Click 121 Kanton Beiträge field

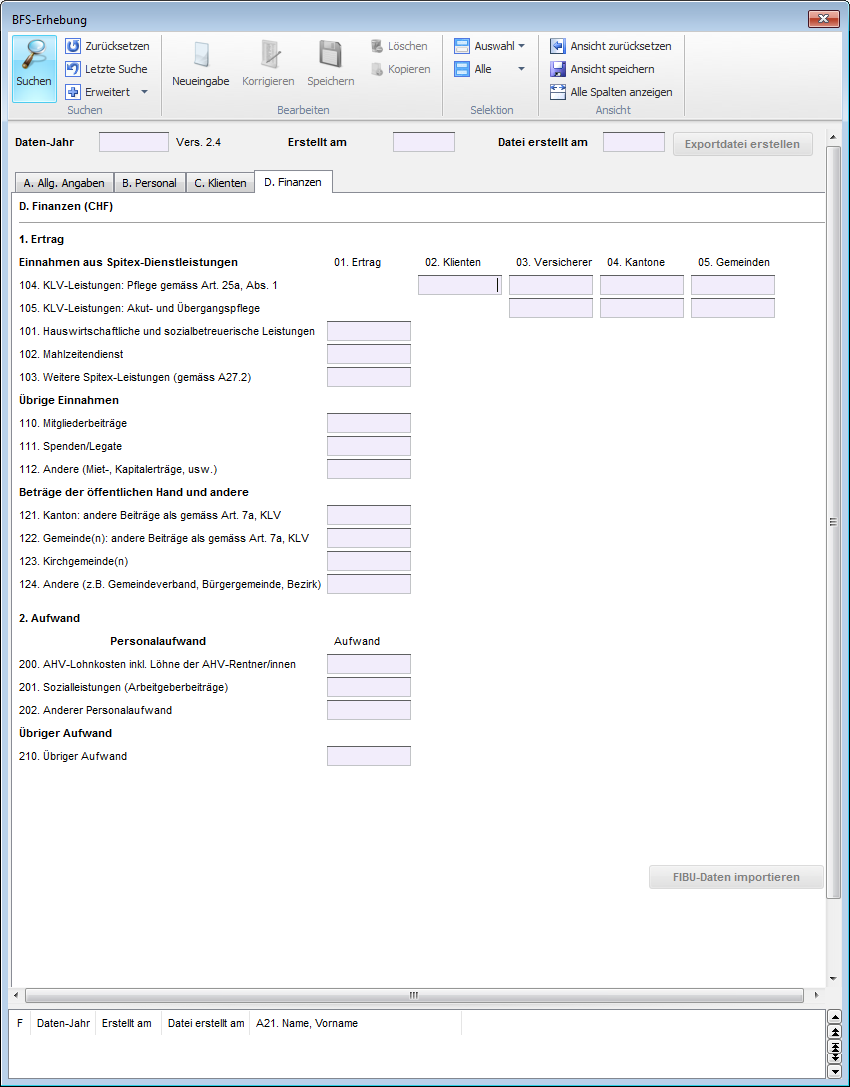pyautogui.click(x=369, y=515)
